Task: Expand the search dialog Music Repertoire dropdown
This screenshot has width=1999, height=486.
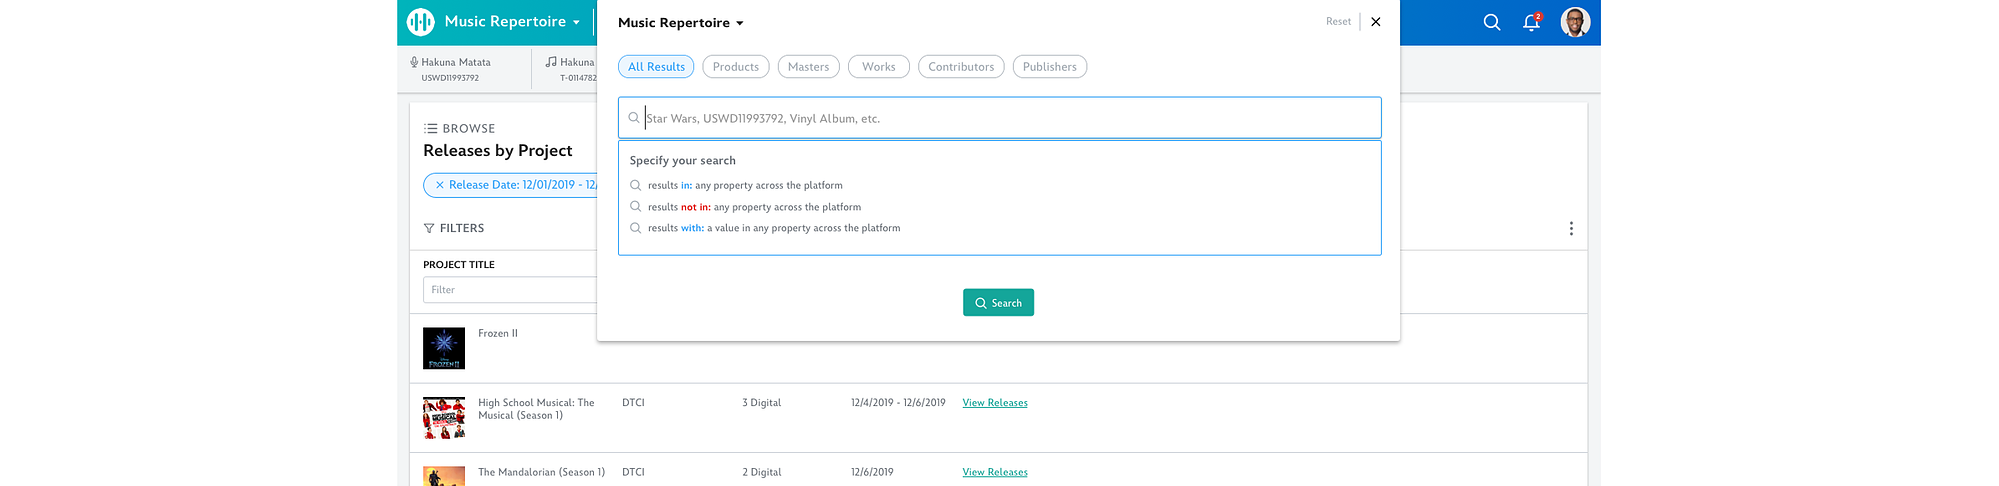Action: [x=681, y=22]
